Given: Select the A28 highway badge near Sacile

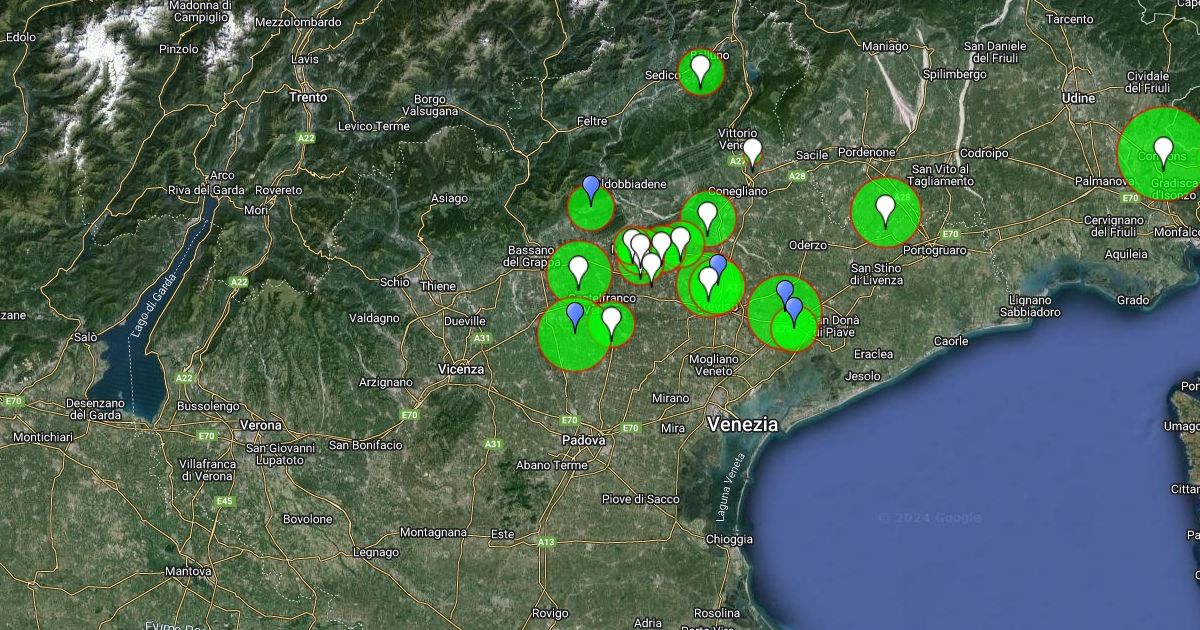Looking at the screenshot, I should pos(797,176).
